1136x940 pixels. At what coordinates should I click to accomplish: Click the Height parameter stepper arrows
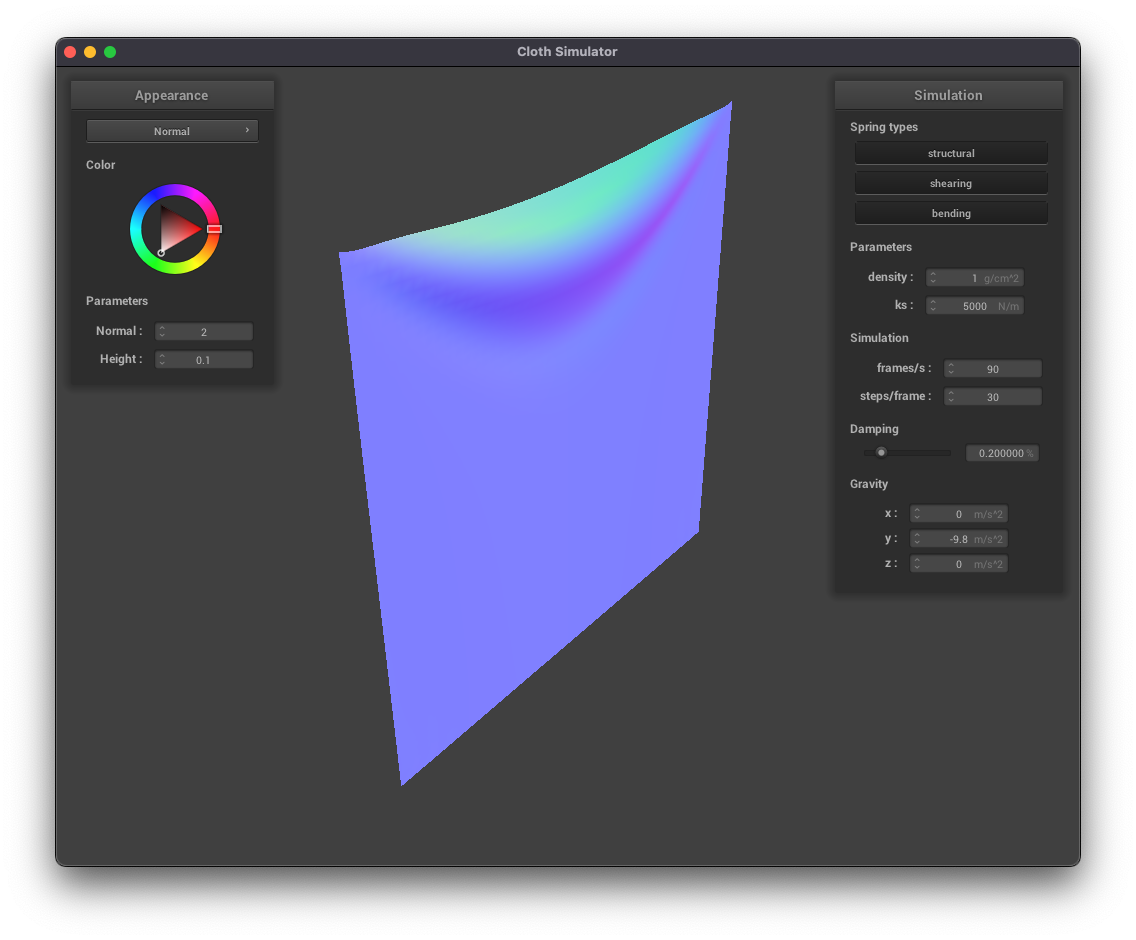point(162,359)
